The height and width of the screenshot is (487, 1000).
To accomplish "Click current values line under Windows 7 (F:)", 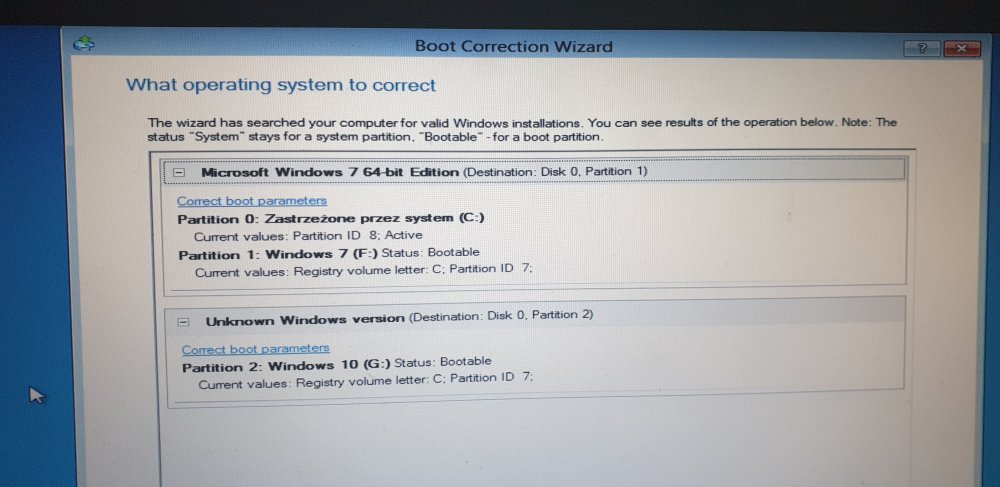I will pyautogui.click(x=364, y=271).
